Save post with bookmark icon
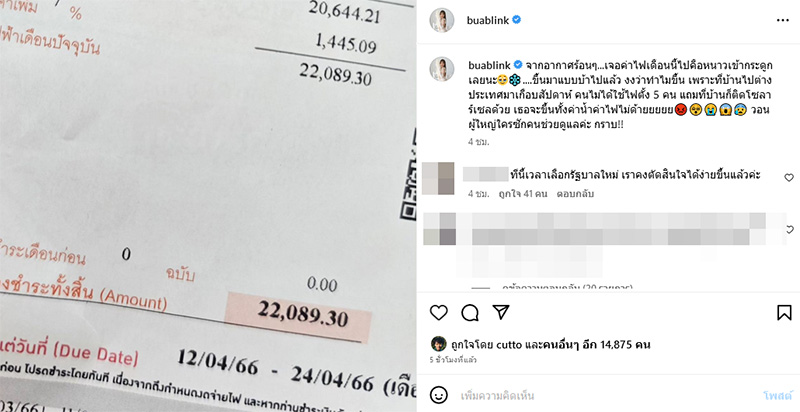Image resolution: width=800 pixels, height=412 pixels. [x=784, y=312]
